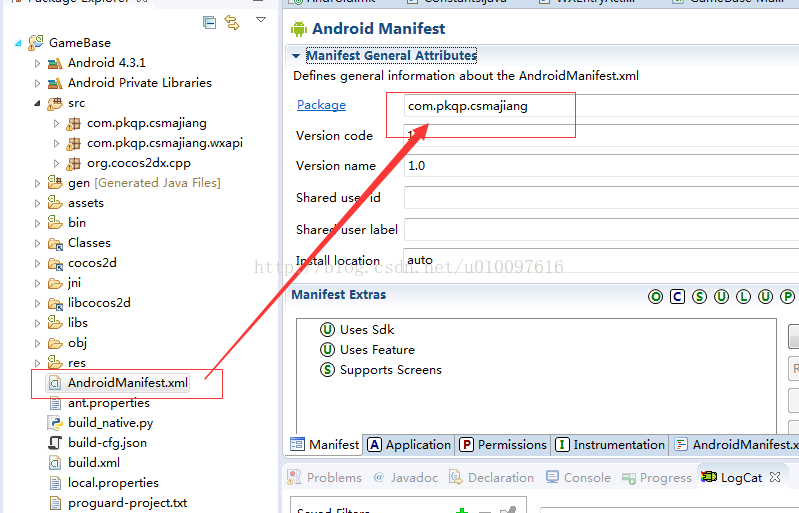The width and height of the screenshot is (799, 513).
Task: Collapse the src folder
Action: (x=37, y=103)
